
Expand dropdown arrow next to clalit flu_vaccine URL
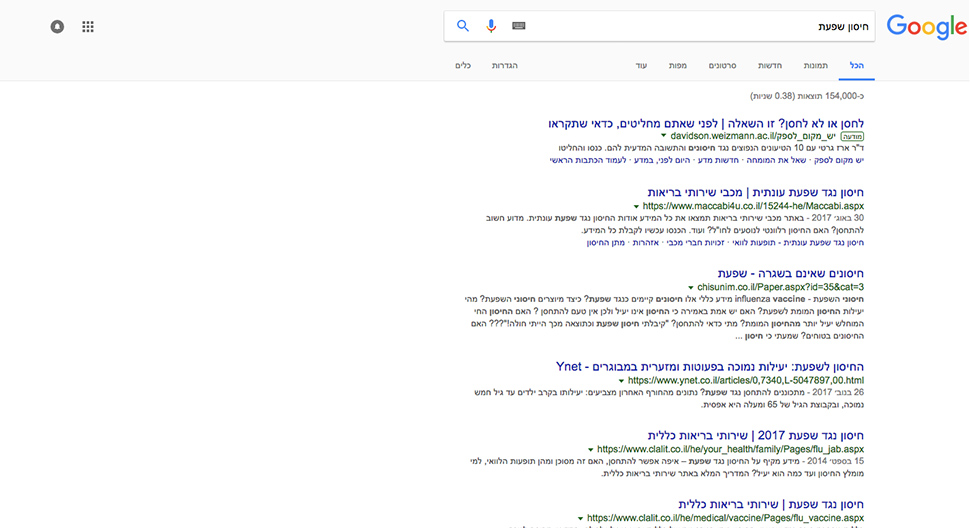(x=580, y=518)
